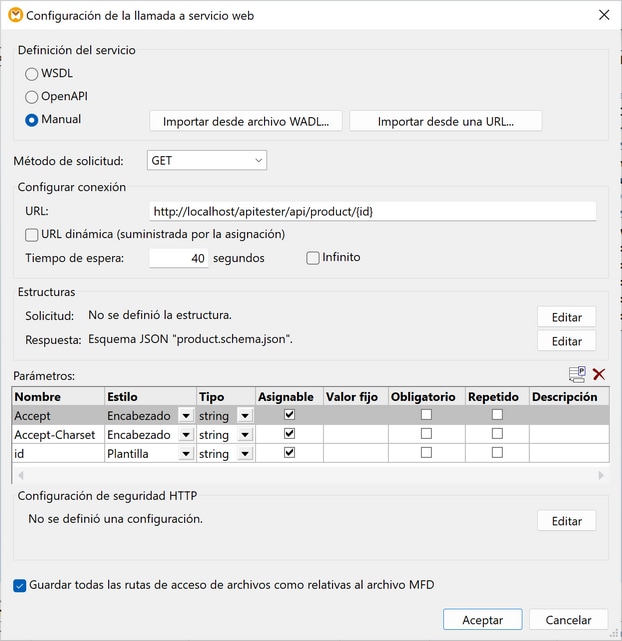Click parameters table scroll right arrow
The height and width of the screenshot is (641, 622).
click(x=601, y=475)
